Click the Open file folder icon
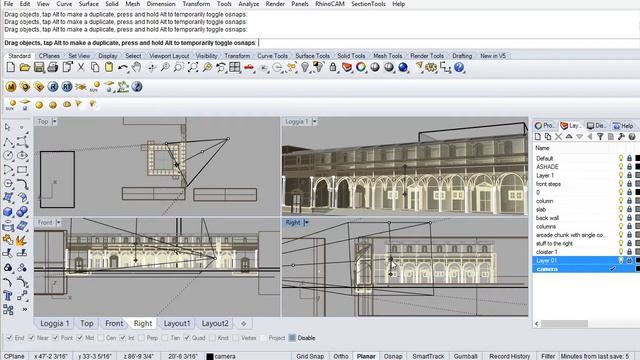 pos(24,67)
